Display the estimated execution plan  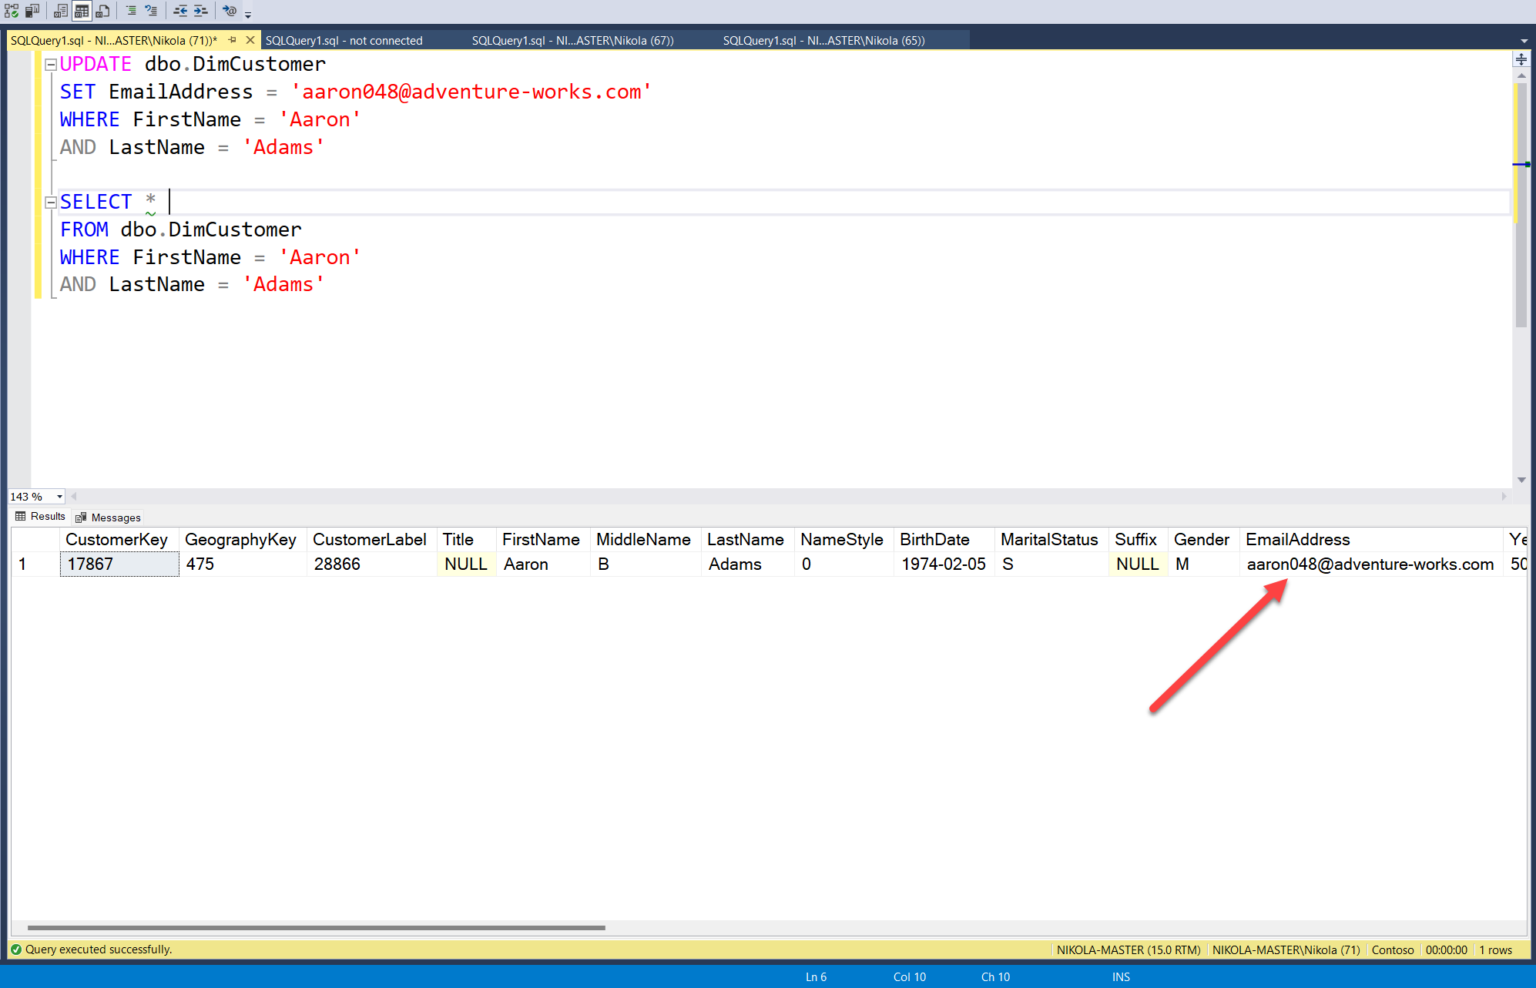click(11, 11)
